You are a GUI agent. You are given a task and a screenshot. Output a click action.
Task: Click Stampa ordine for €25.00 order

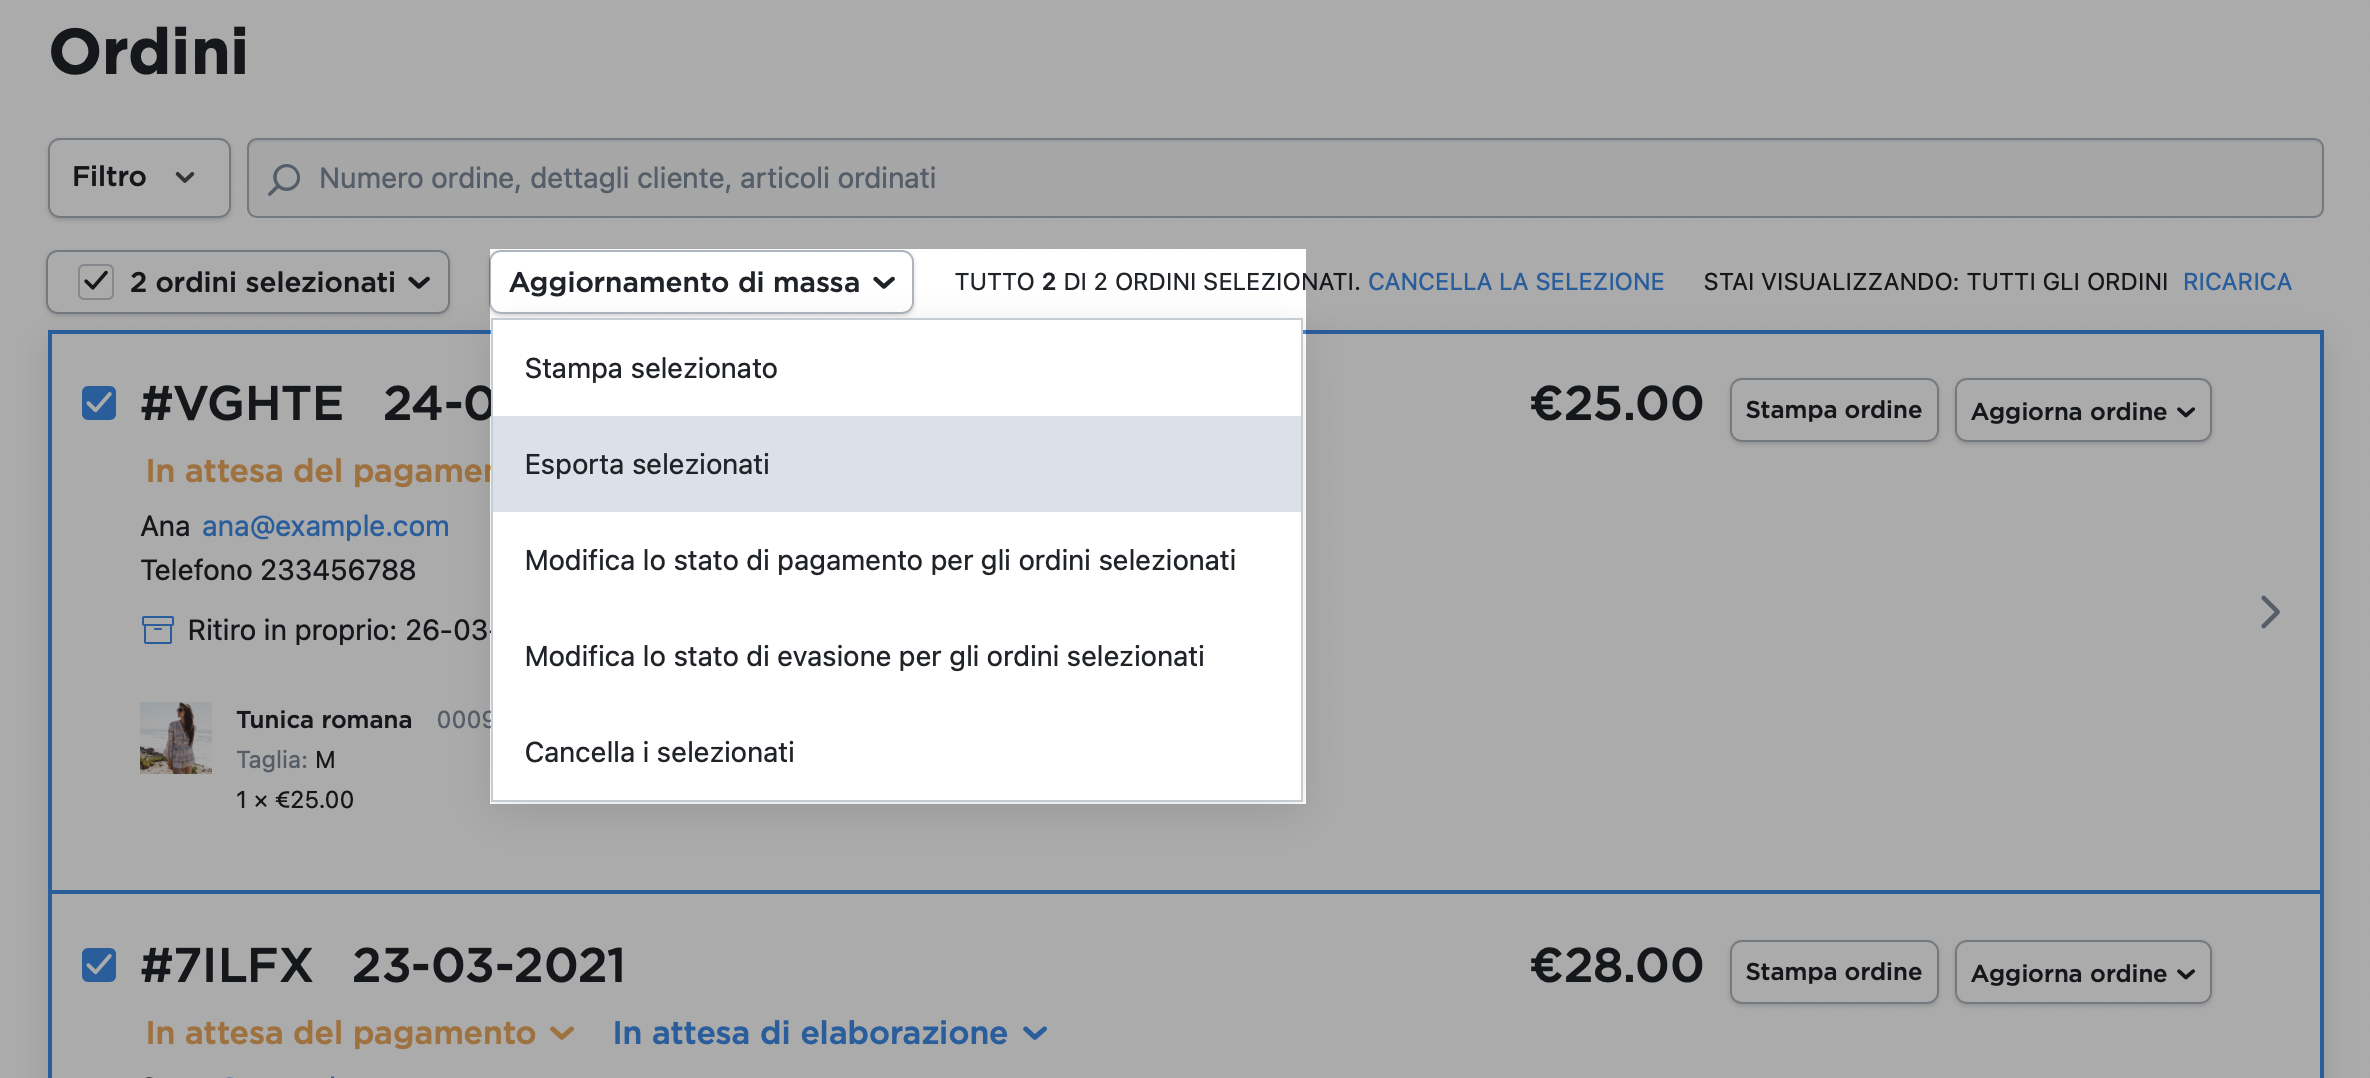[1833, 410]
